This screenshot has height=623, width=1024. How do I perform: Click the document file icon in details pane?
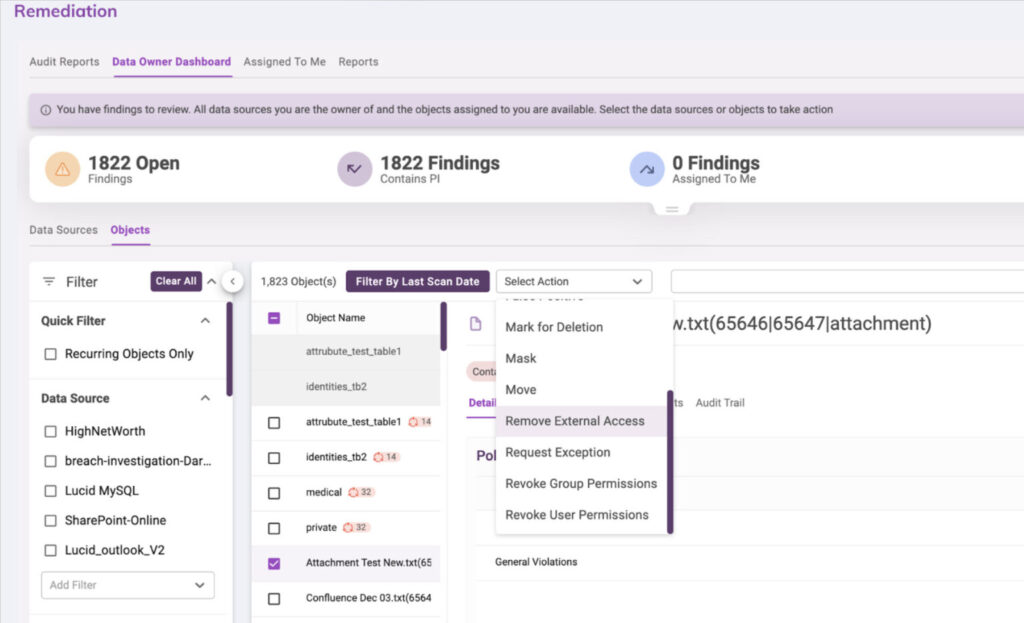tap(475, 323)
